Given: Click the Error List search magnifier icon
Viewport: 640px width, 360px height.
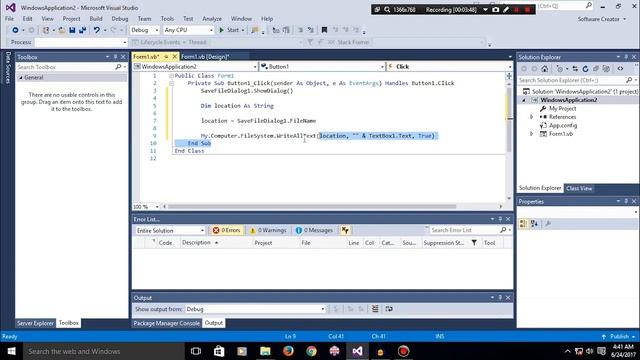Looking at the screenshot, I should 503,230.
